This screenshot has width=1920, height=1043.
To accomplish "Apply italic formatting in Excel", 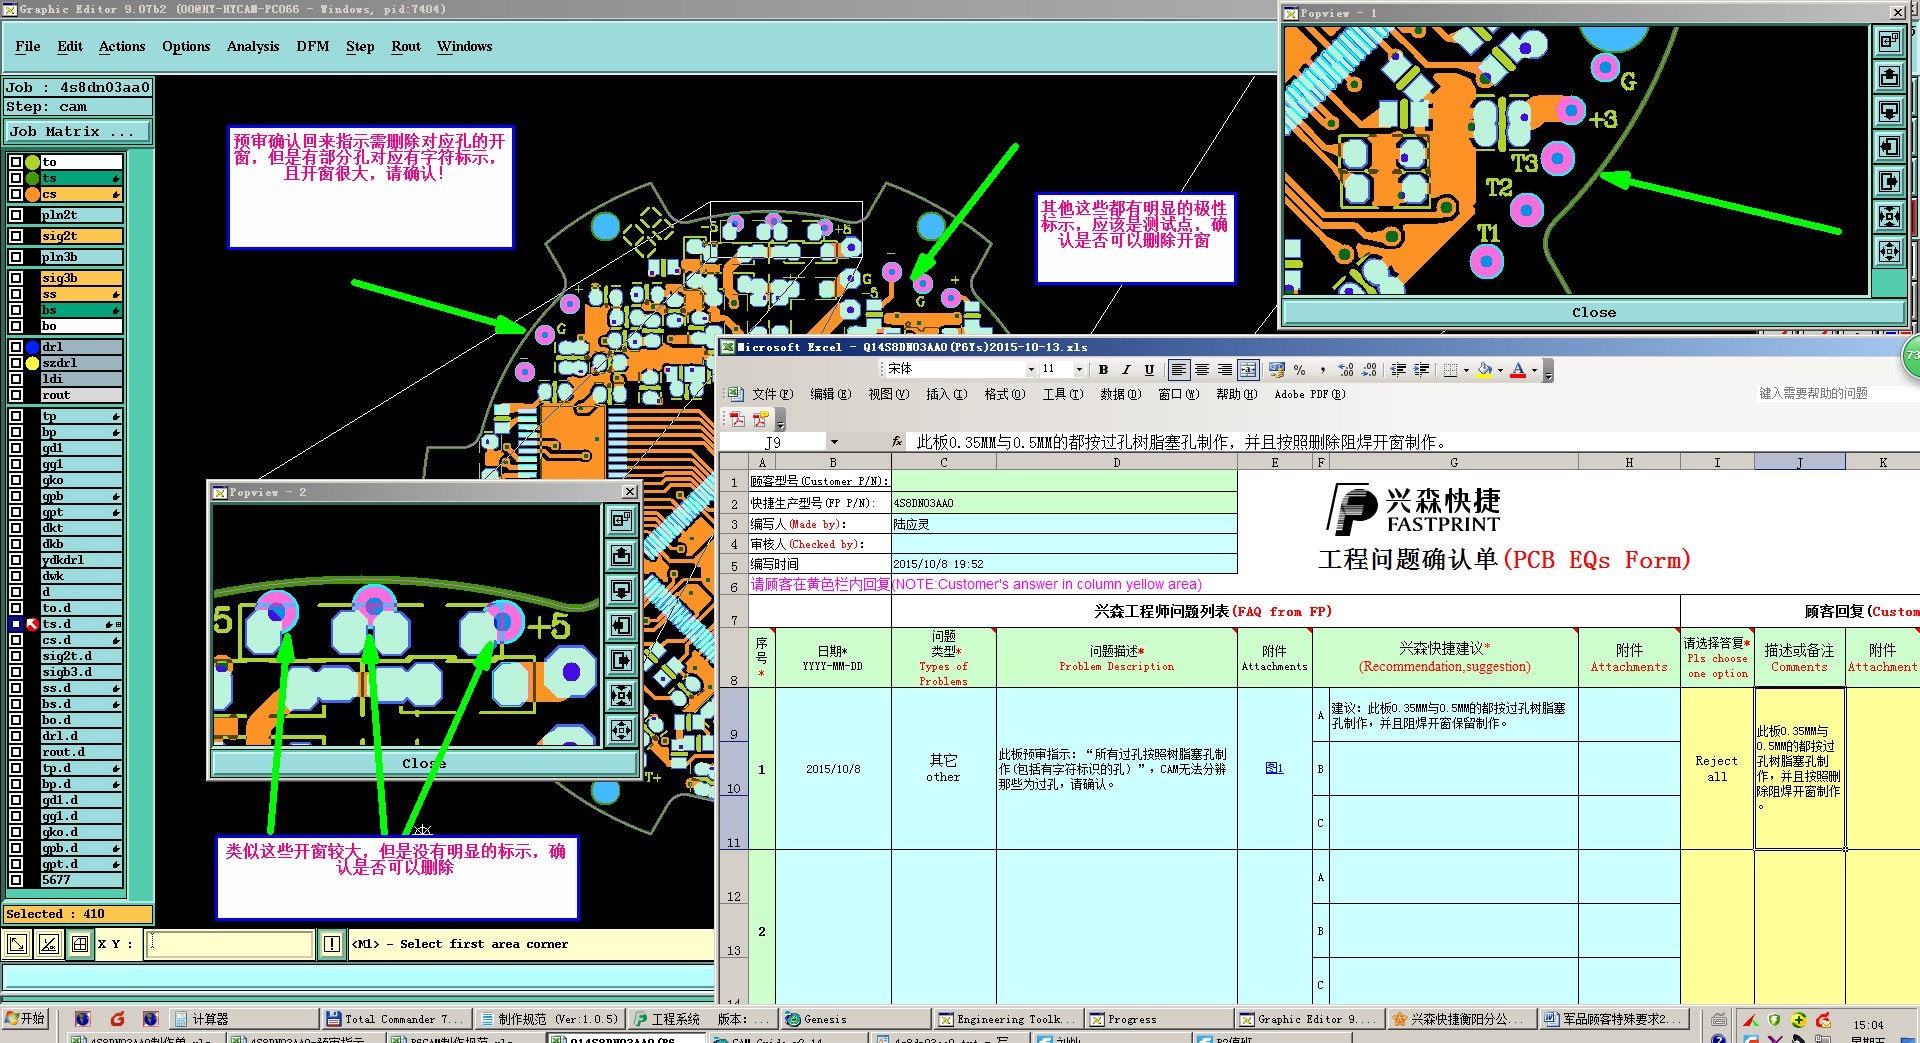I will pyautogui.click(x=1126, y=370).
